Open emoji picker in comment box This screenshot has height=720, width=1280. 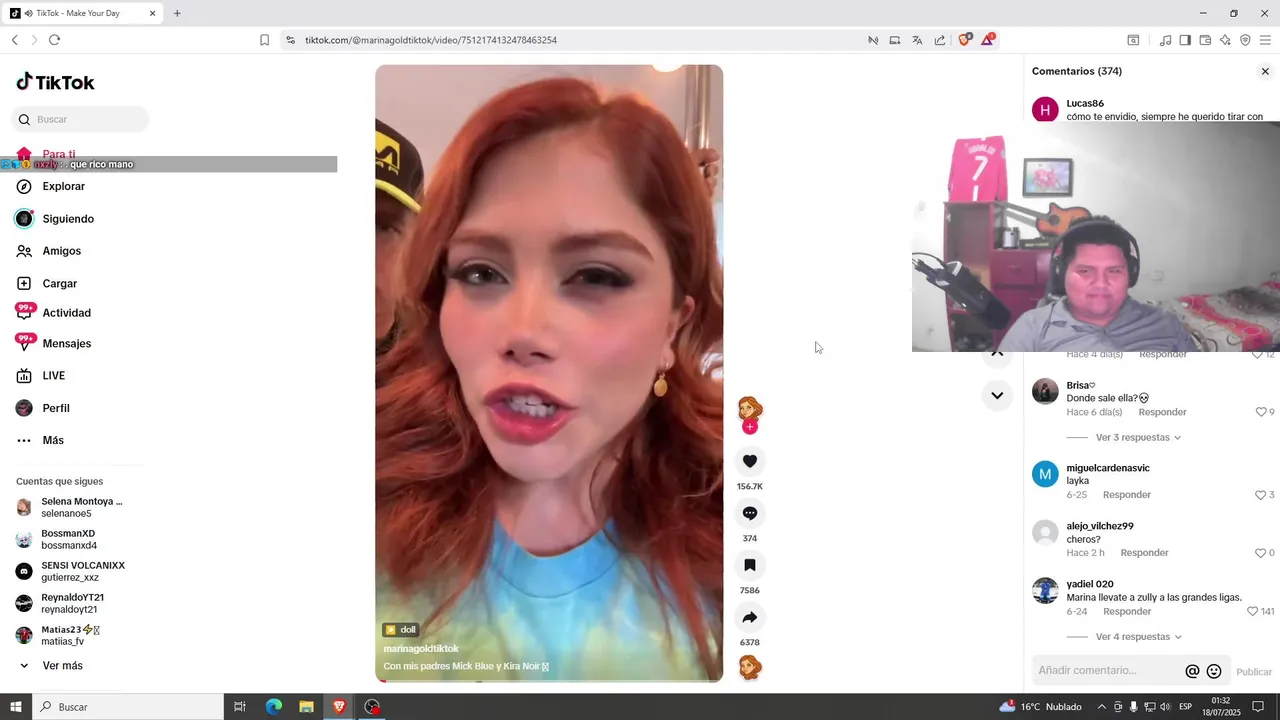[1214, 671]
